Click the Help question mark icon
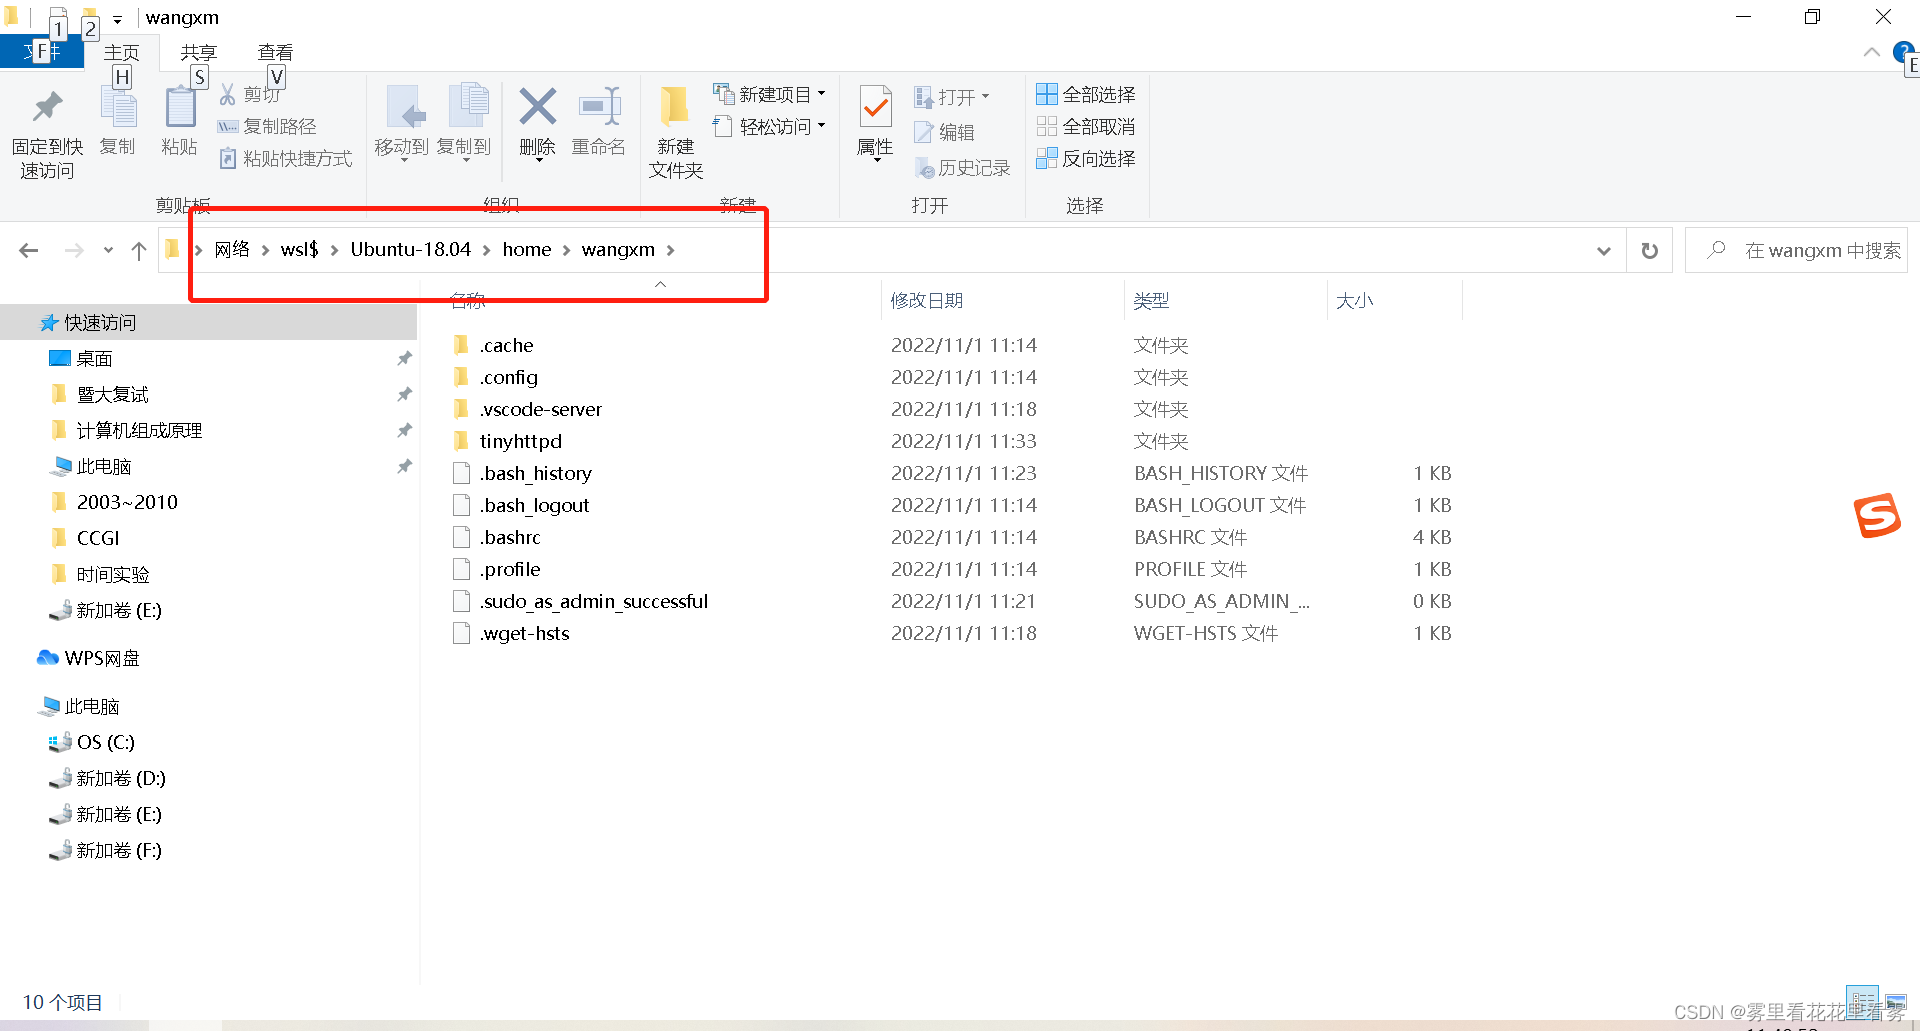This screenshot has height=1031, width=1920. point(1904,53)
